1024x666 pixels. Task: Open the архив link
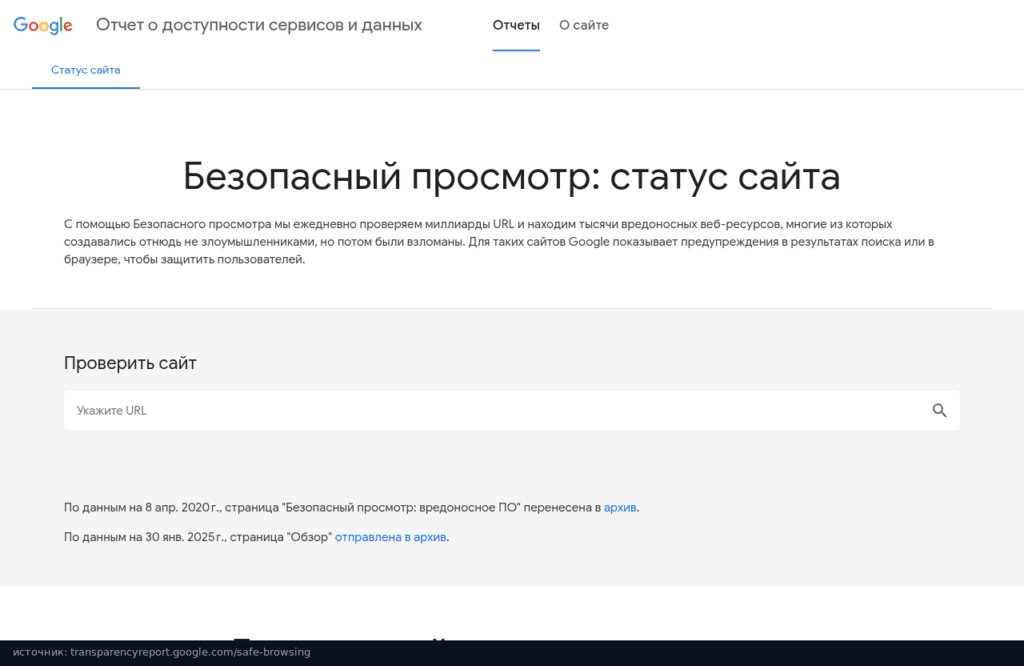620,507
